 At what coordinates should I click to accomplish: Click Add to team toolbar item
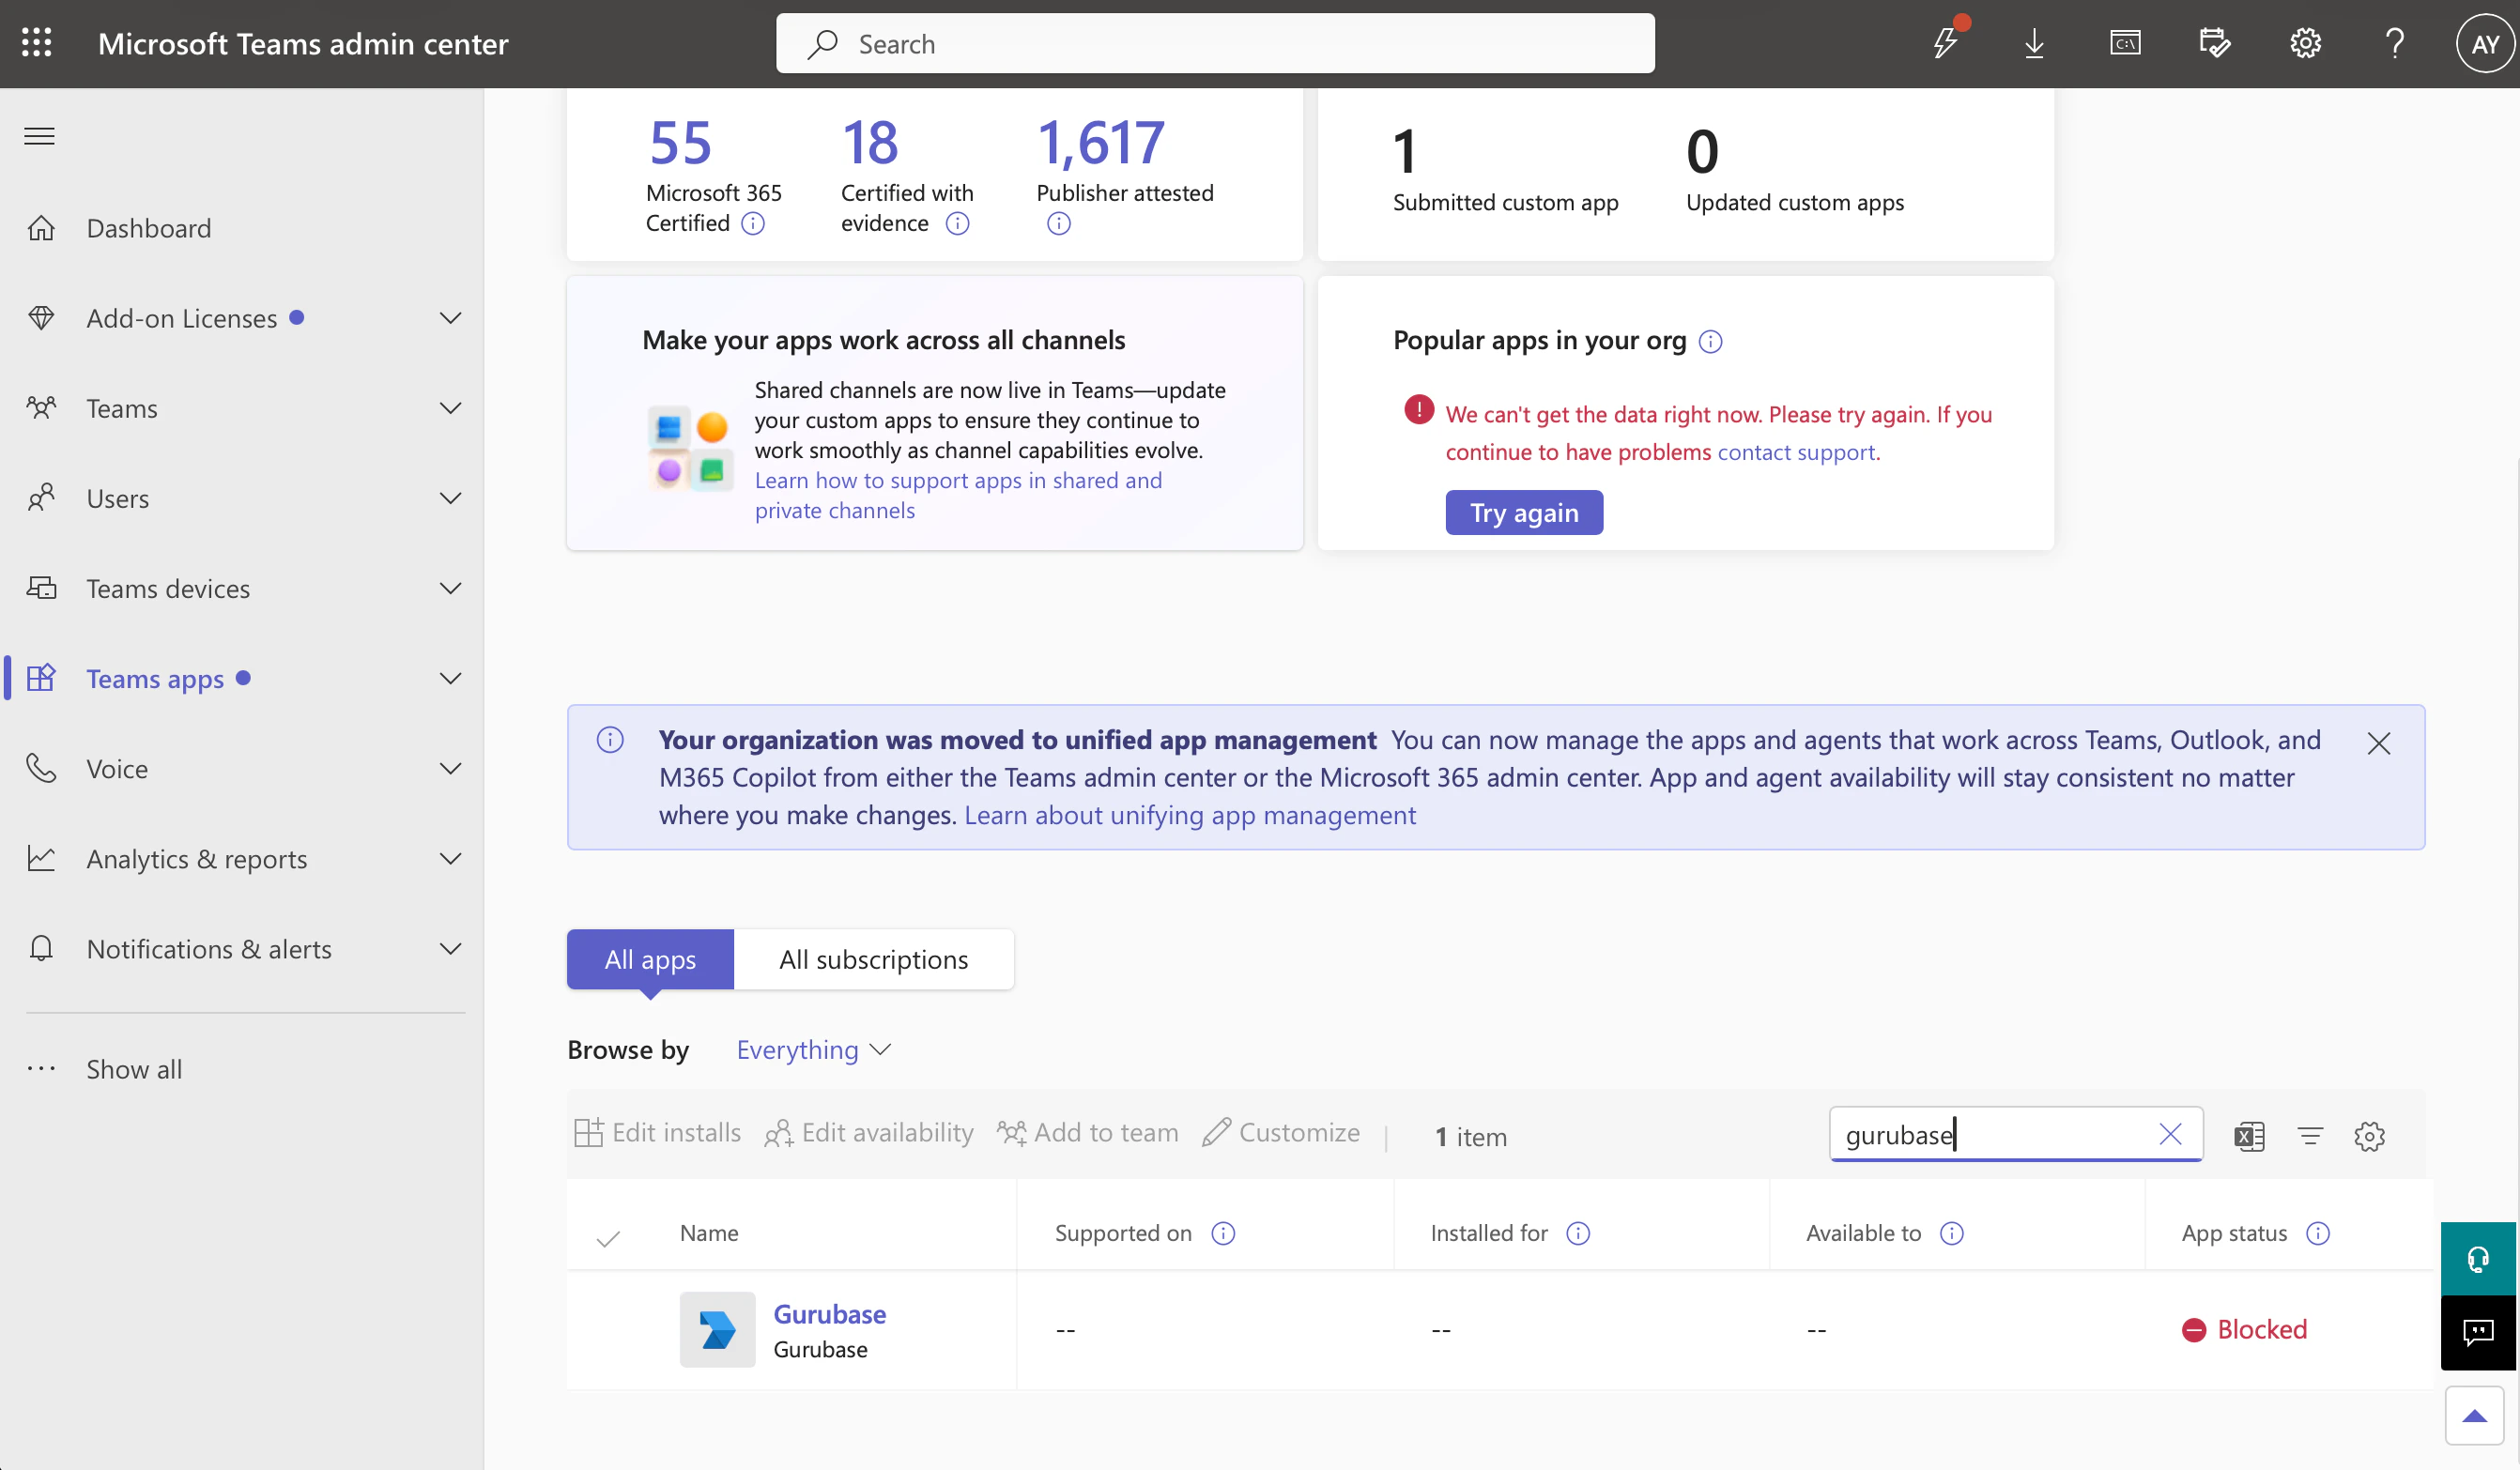1087,1132
